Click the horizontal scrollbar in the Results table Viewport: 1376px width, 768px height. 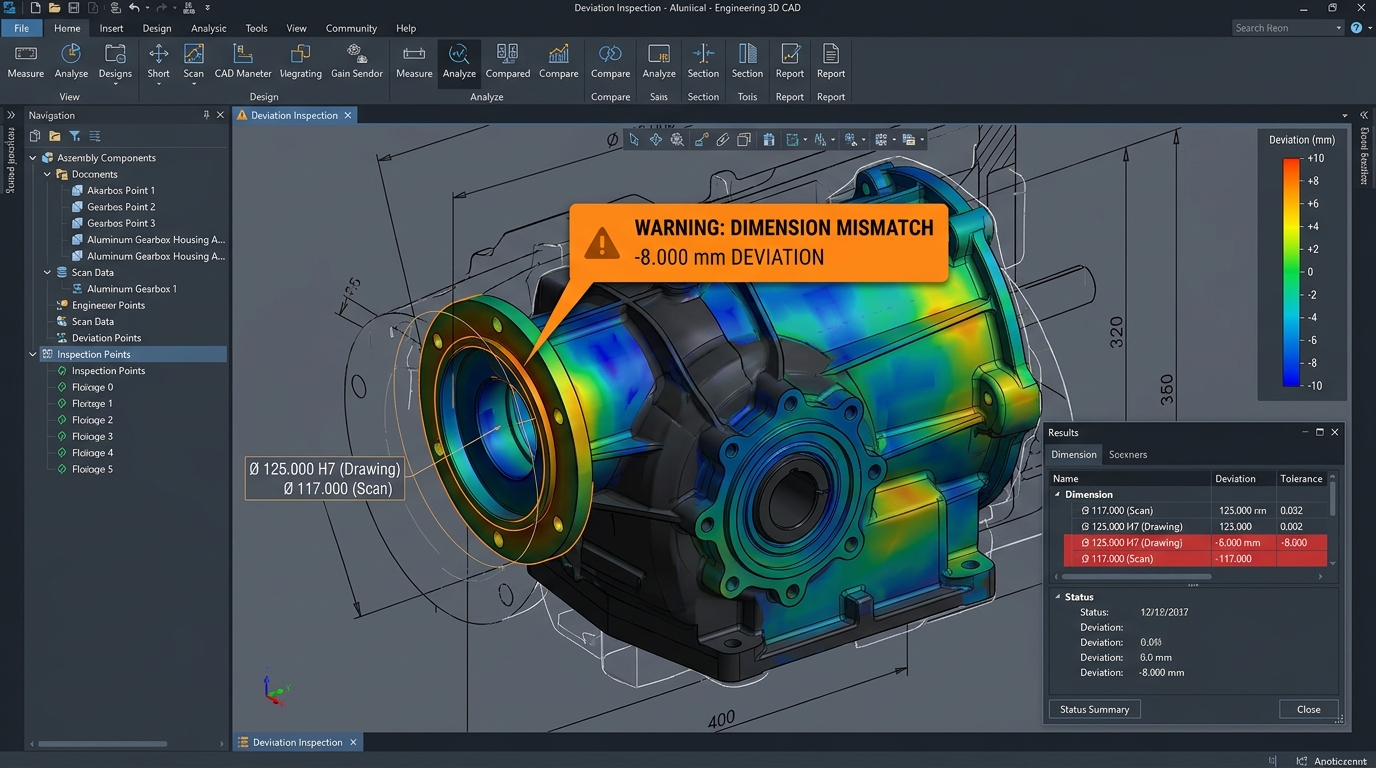pyautogui.click(x=1137, y=577)
